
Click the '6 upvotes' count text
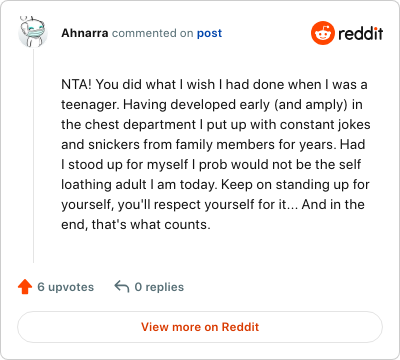(x=66, y=287)
